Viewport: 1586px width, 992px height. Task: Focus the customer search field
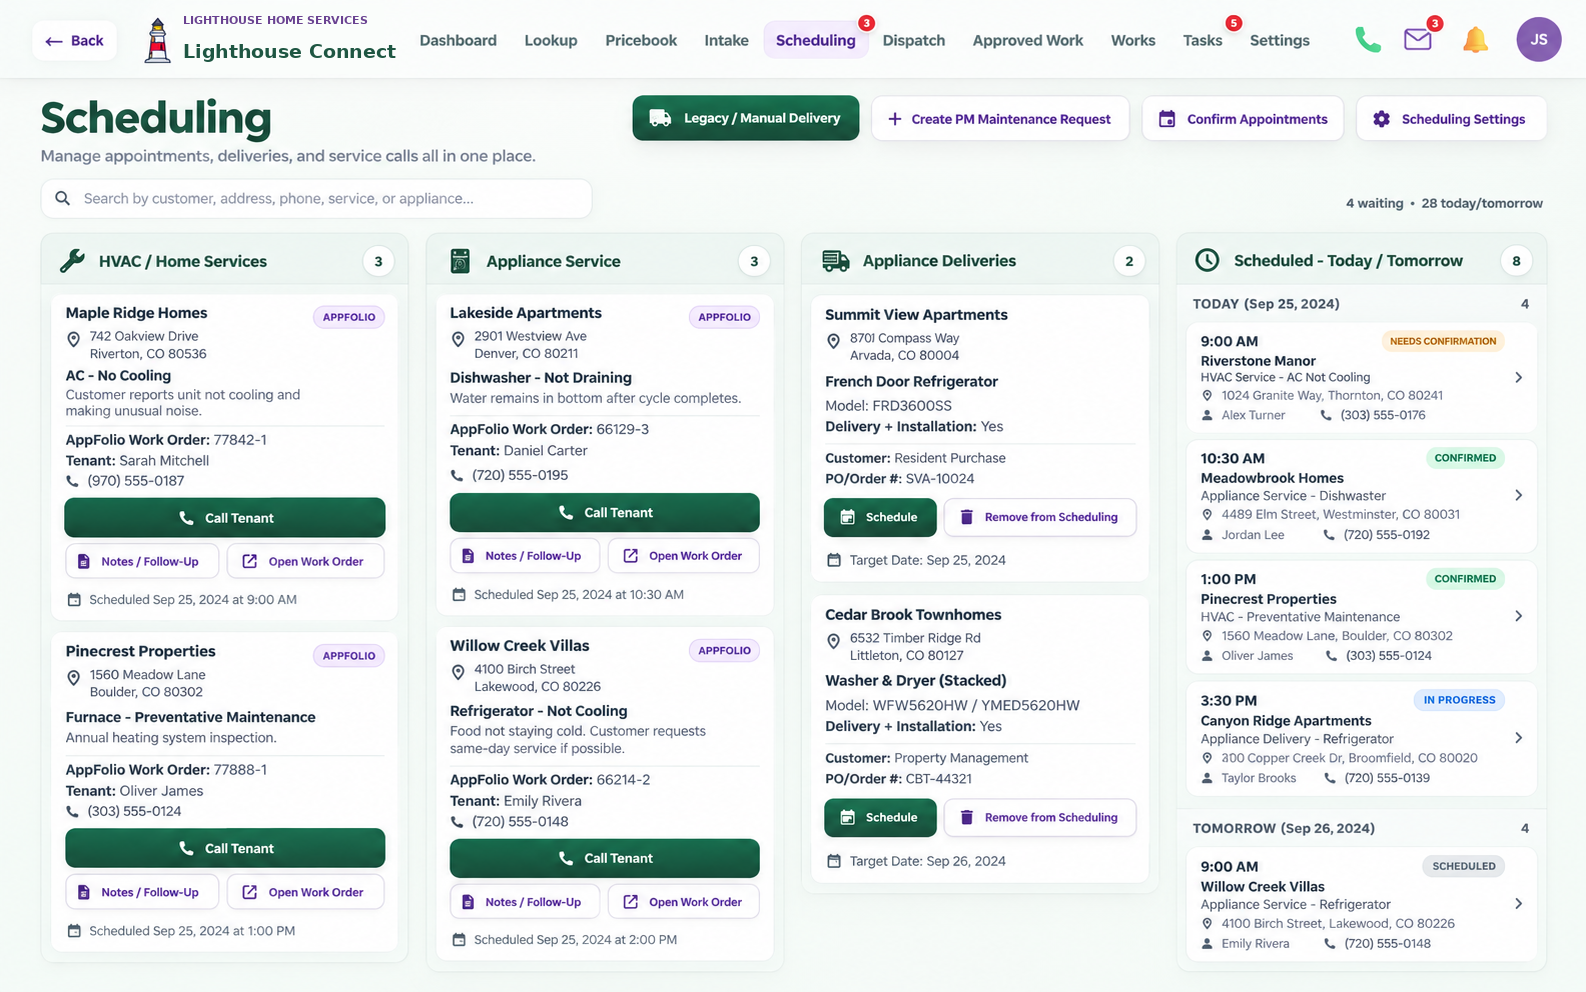[x=316, y=199]
